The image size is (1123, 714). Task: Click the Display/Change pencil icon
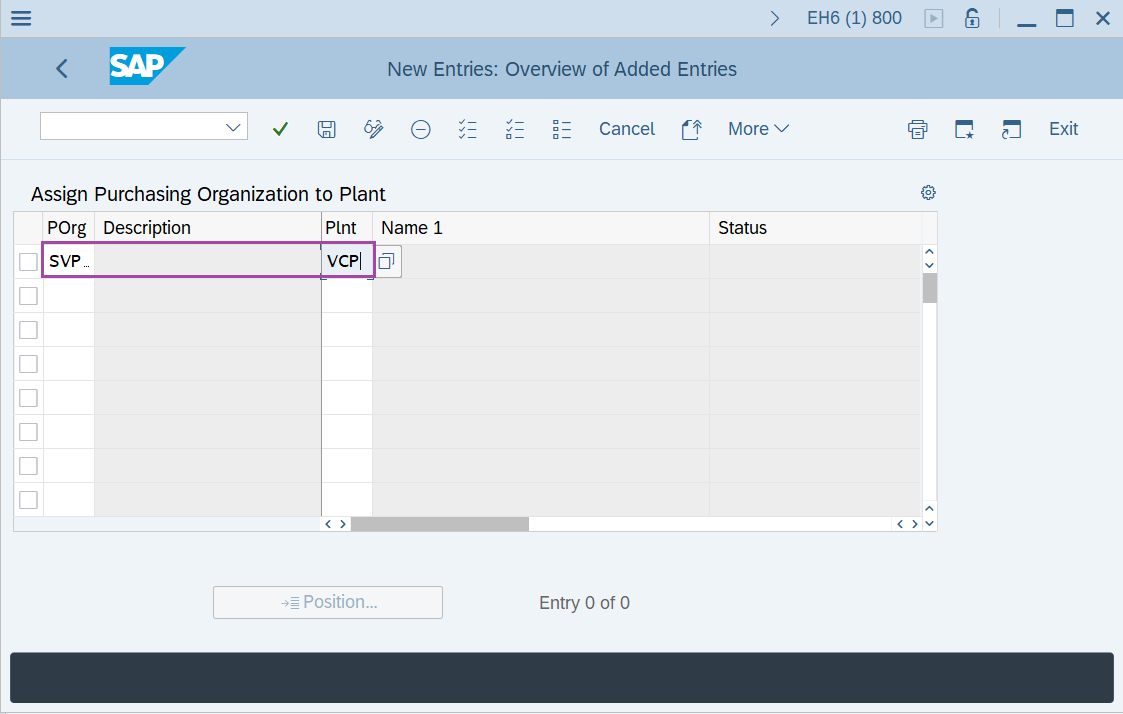(373, 128)
